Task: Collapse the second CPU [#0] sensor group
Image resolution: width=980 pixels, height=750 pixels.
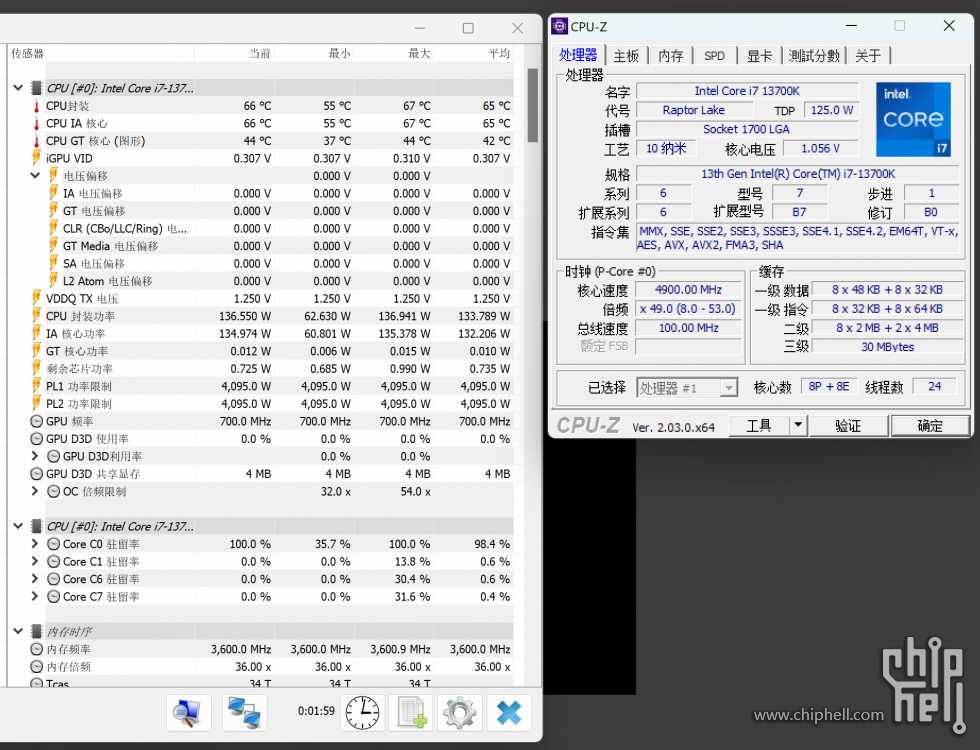Action: tap(18, 526)
